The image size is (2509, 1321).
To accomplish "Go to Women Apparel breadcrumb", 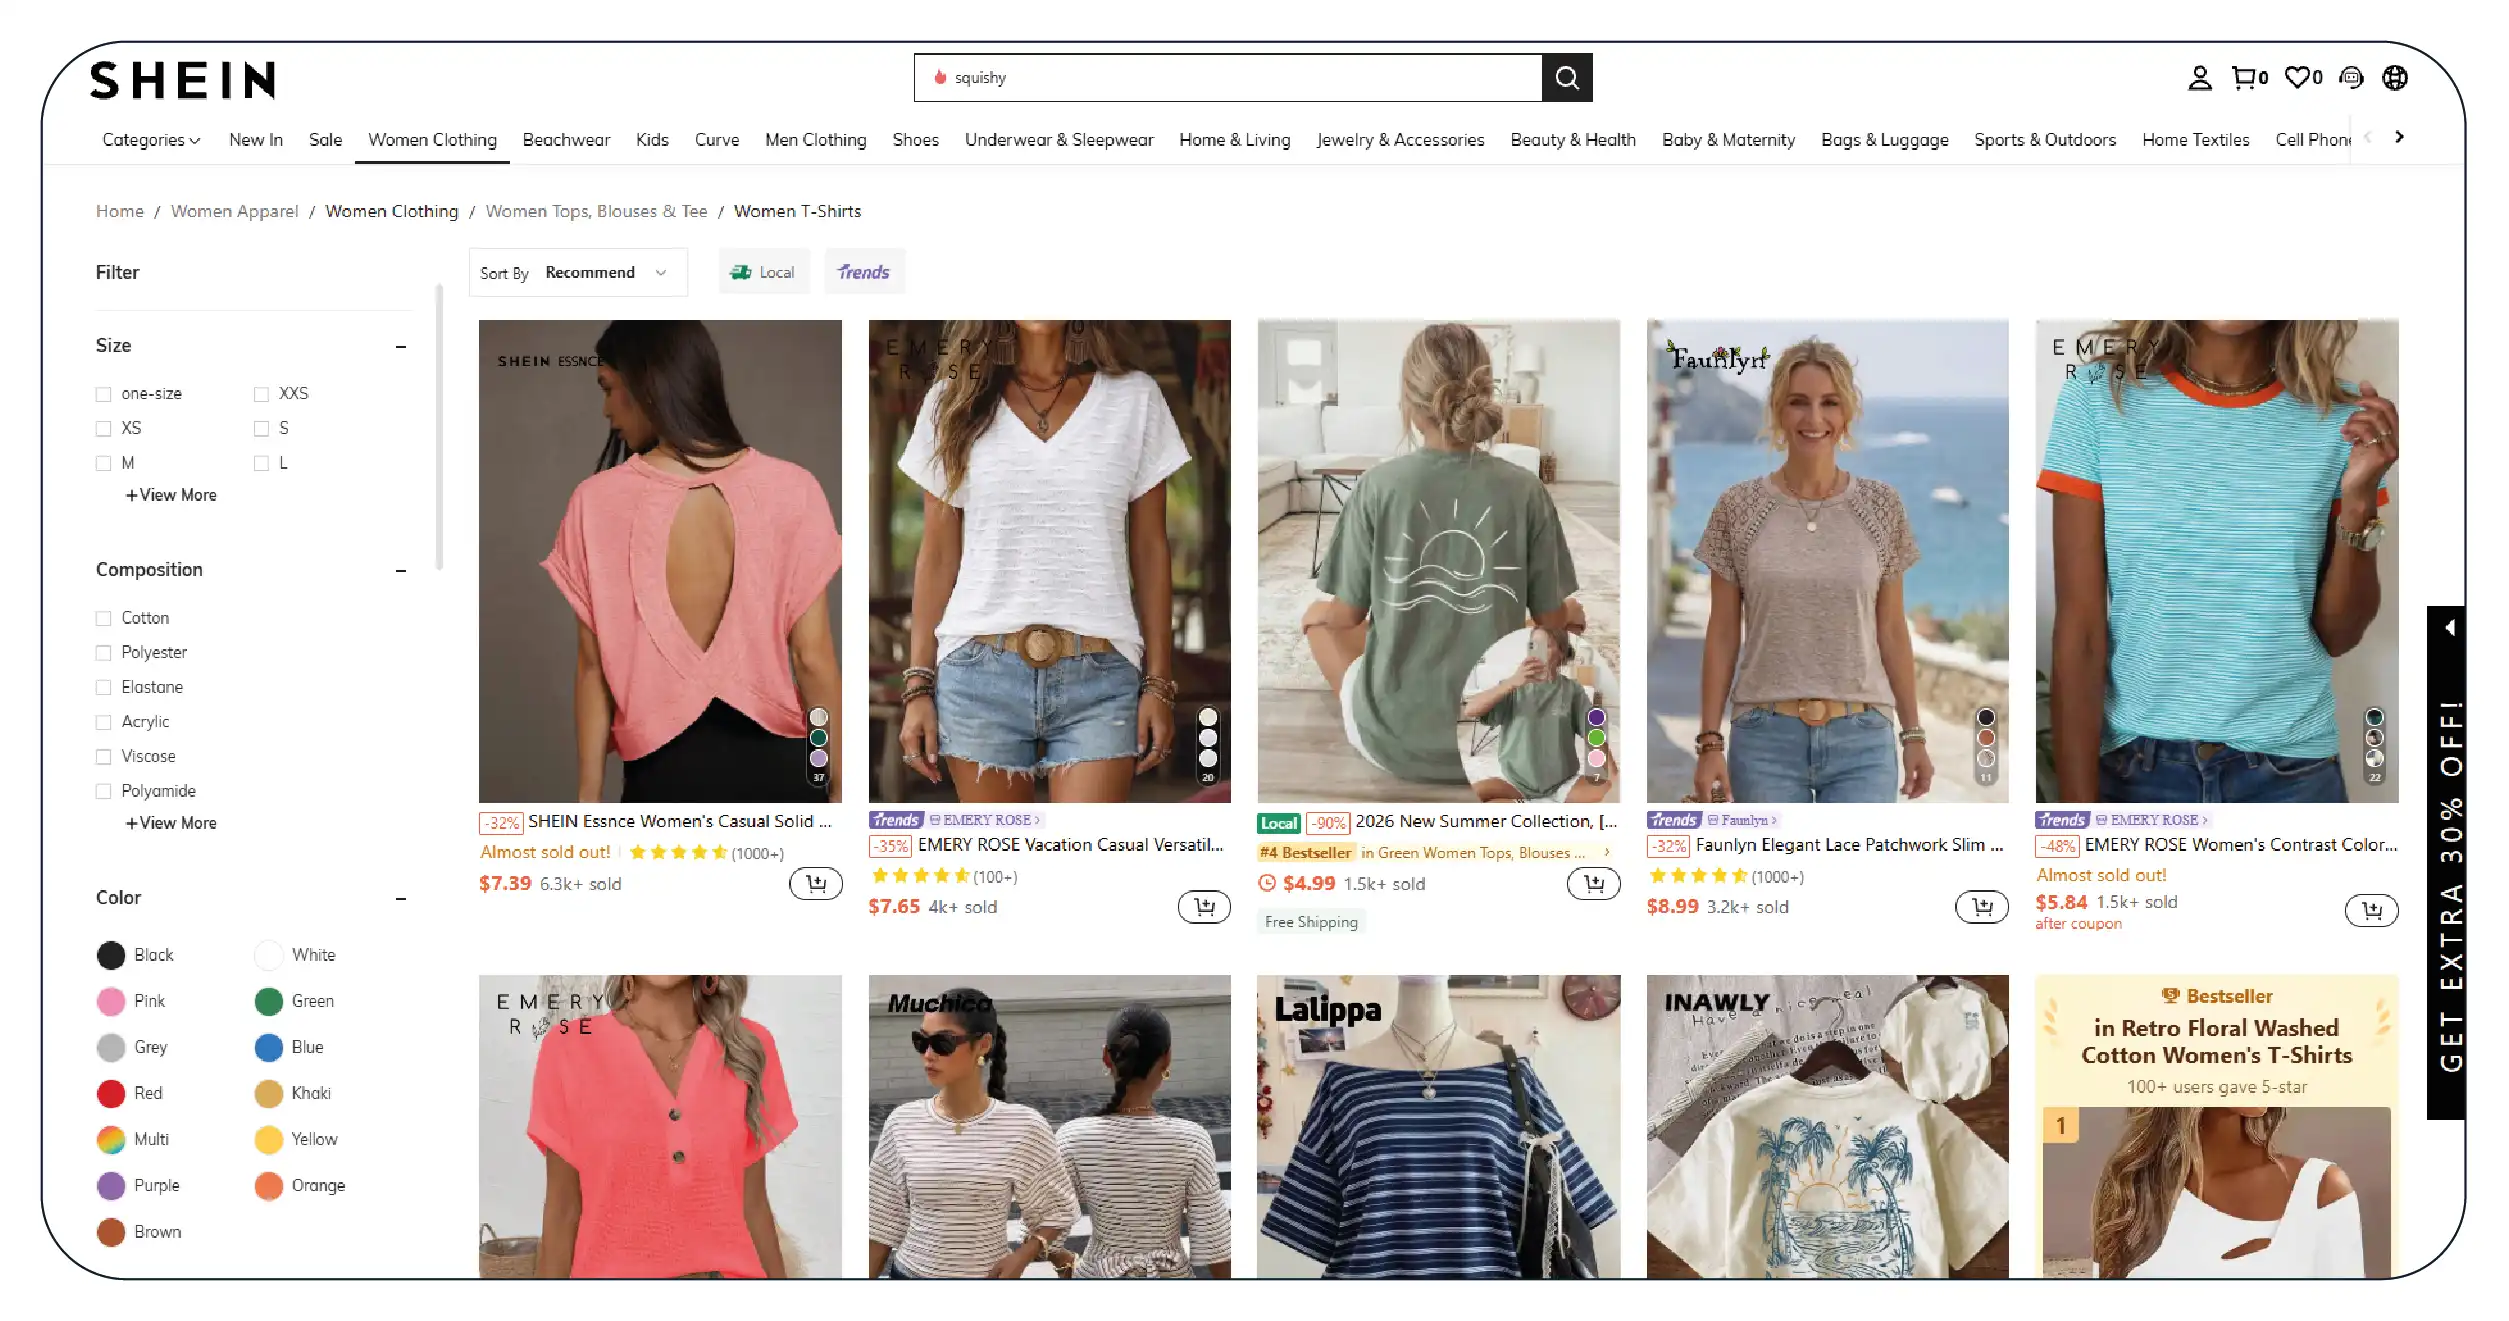I will tap(234, 211).
